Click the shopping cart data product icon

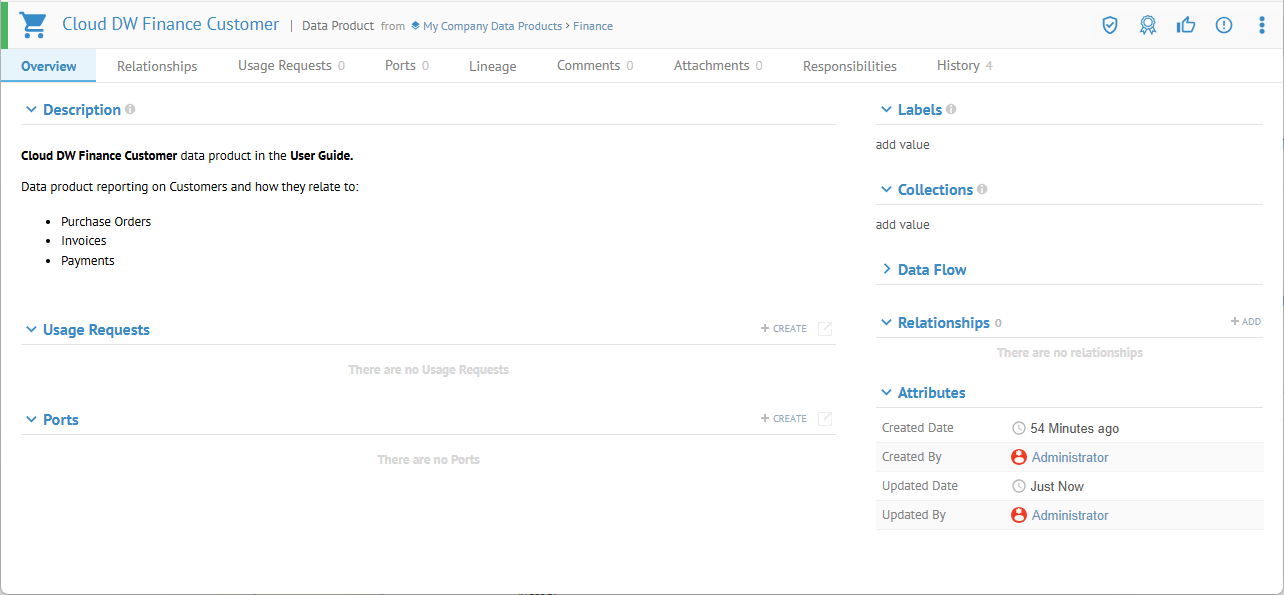34,25
